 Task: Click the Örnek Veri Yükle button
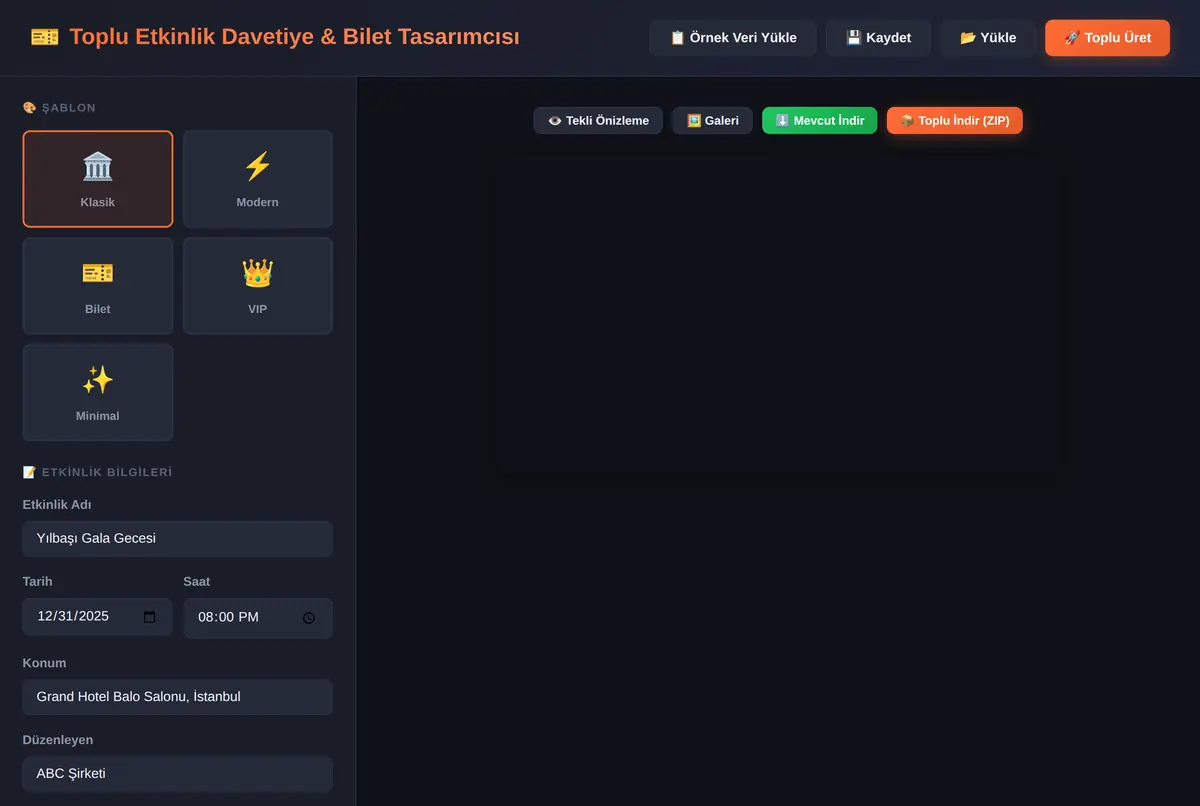[733, 38]
